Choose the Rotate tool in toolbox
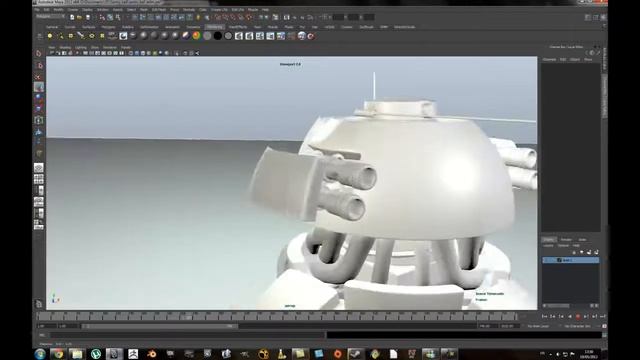The height and width of the screenshot is (360, 640). click(39, 98)
